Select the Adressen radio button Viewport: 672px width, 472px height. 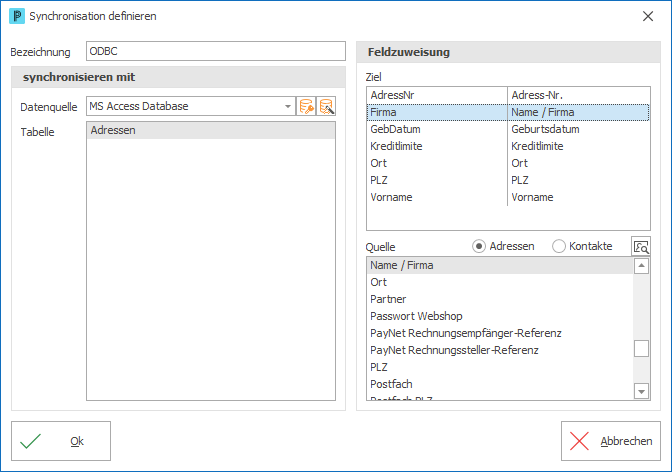pyautogui.click(x=479, y=247)
